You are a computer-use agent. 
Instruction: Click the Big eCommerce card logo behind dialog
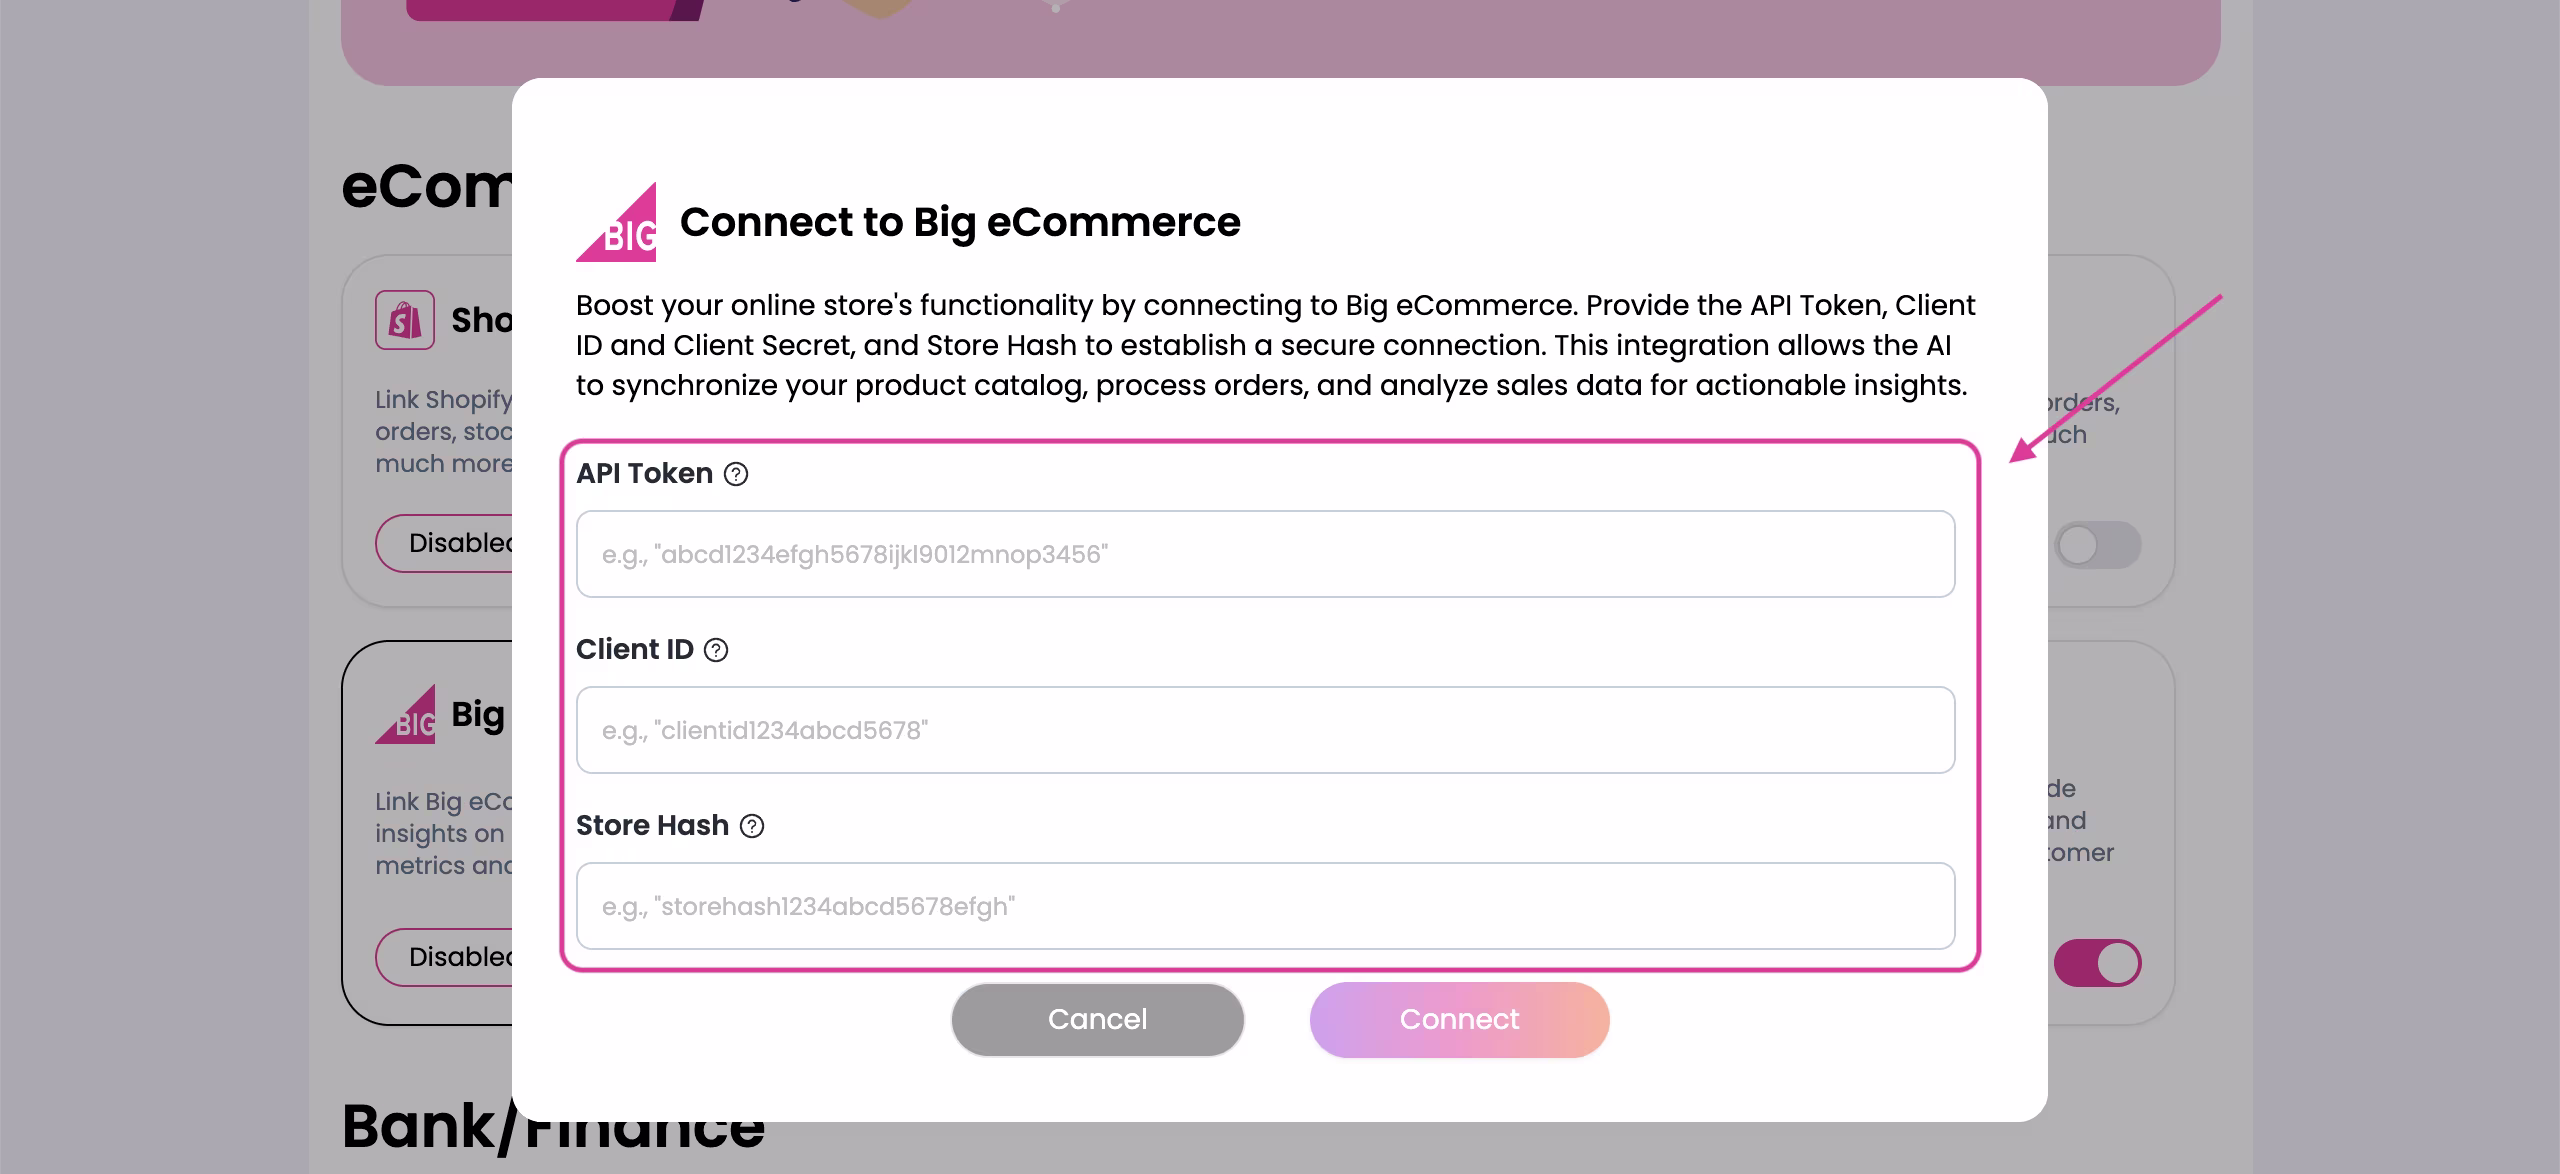(x=406, y=715)
